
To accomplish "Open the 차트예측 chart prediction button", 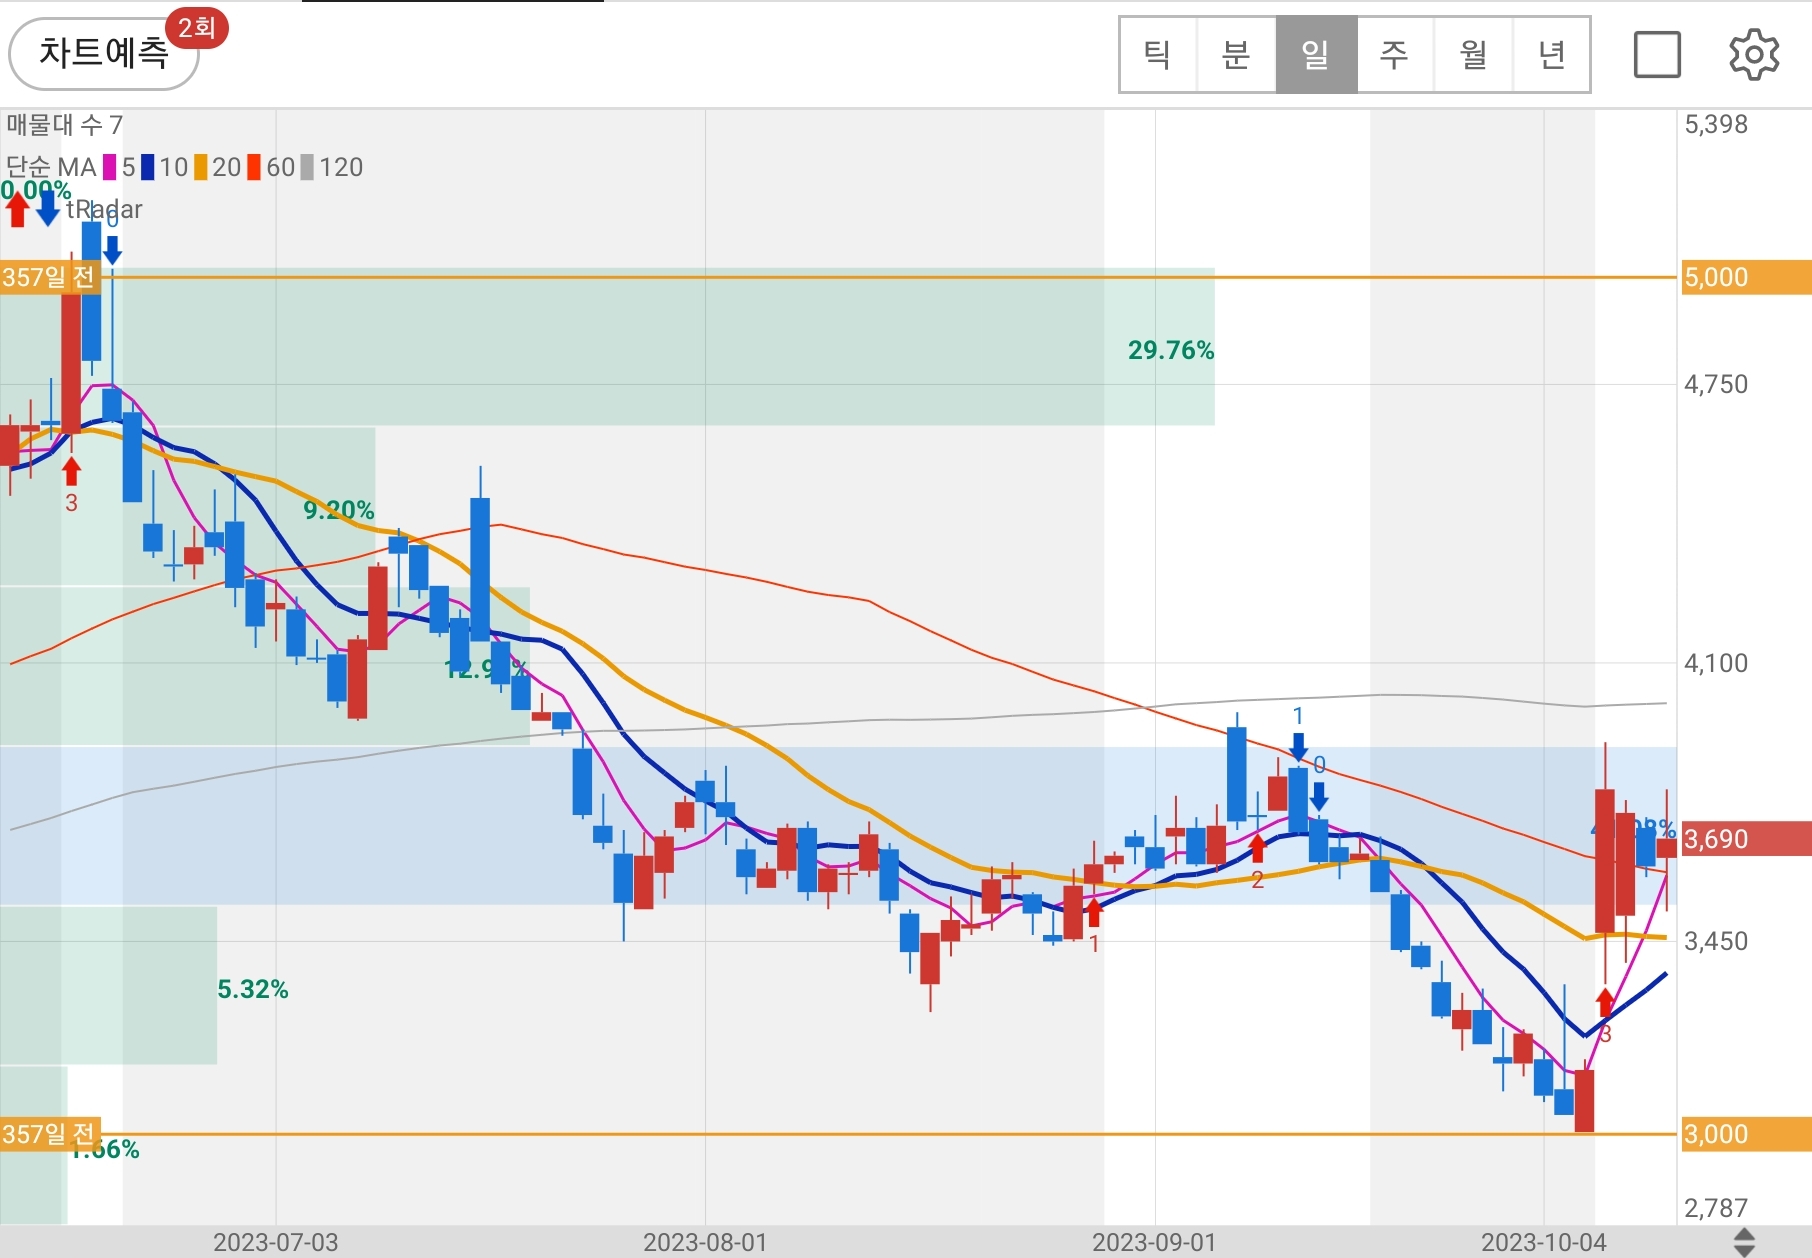I will pyautogui.click(x=104, y=54).
